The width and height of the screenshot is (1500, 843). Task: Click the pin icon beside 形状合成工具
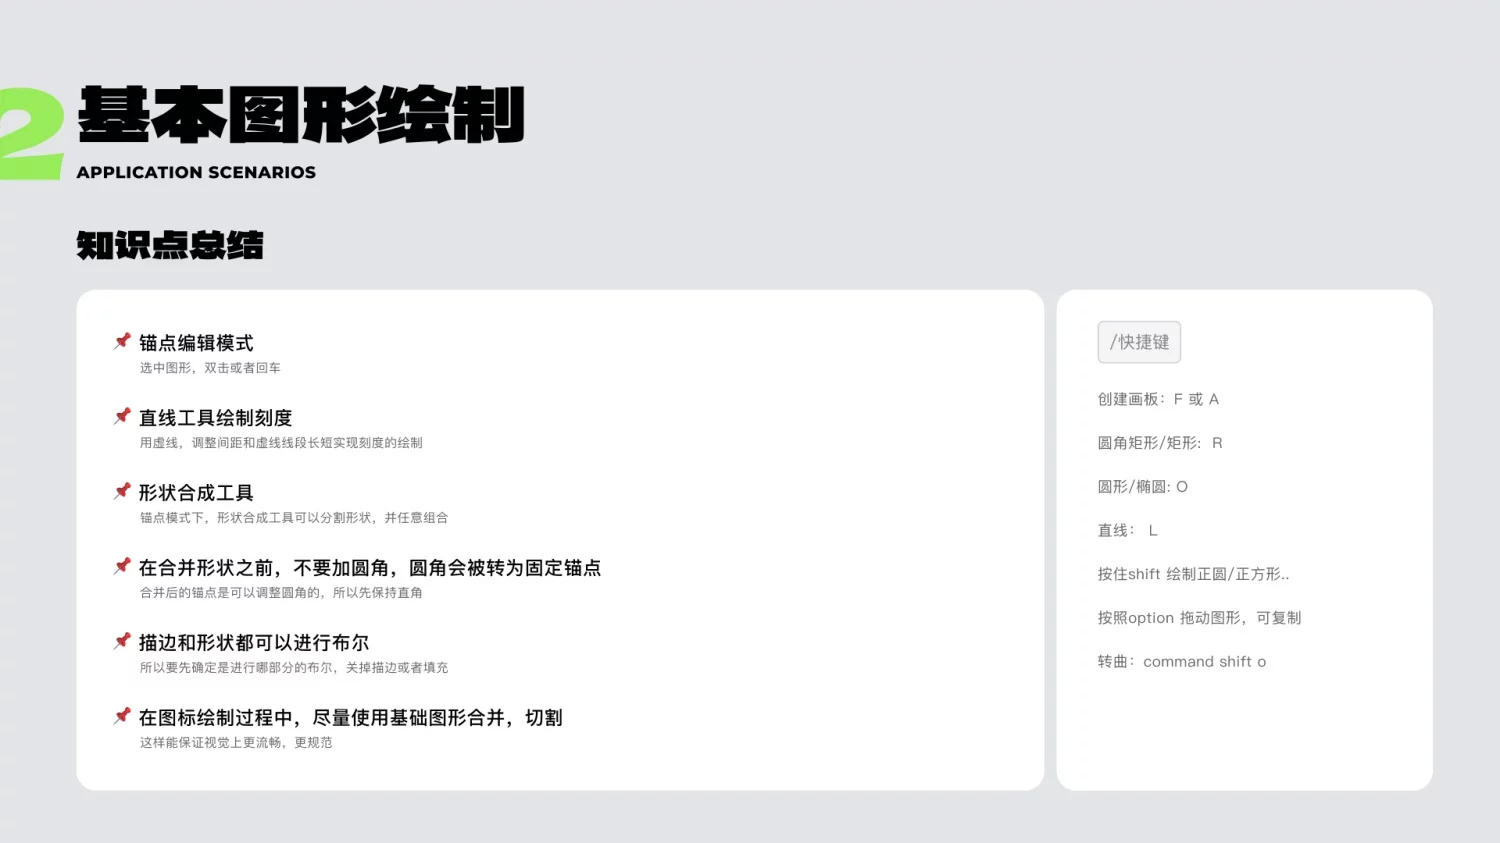tap(122, 490)
